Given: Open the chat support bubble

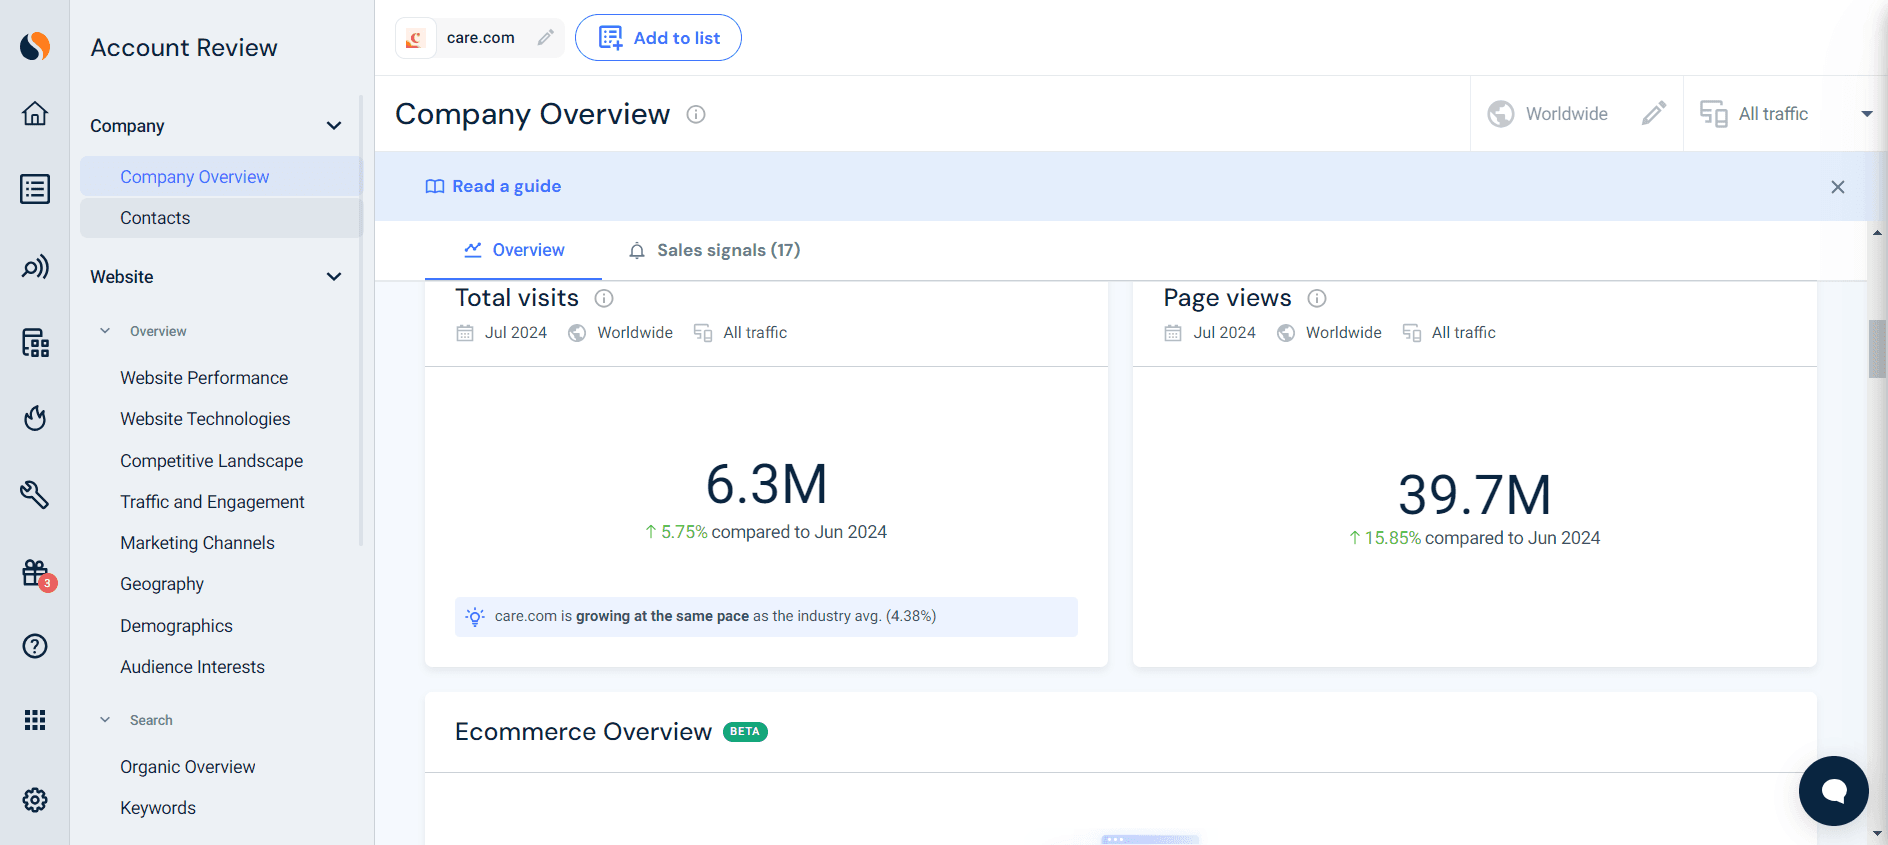Looking at the screenshot, I should tap(1833, 791).
